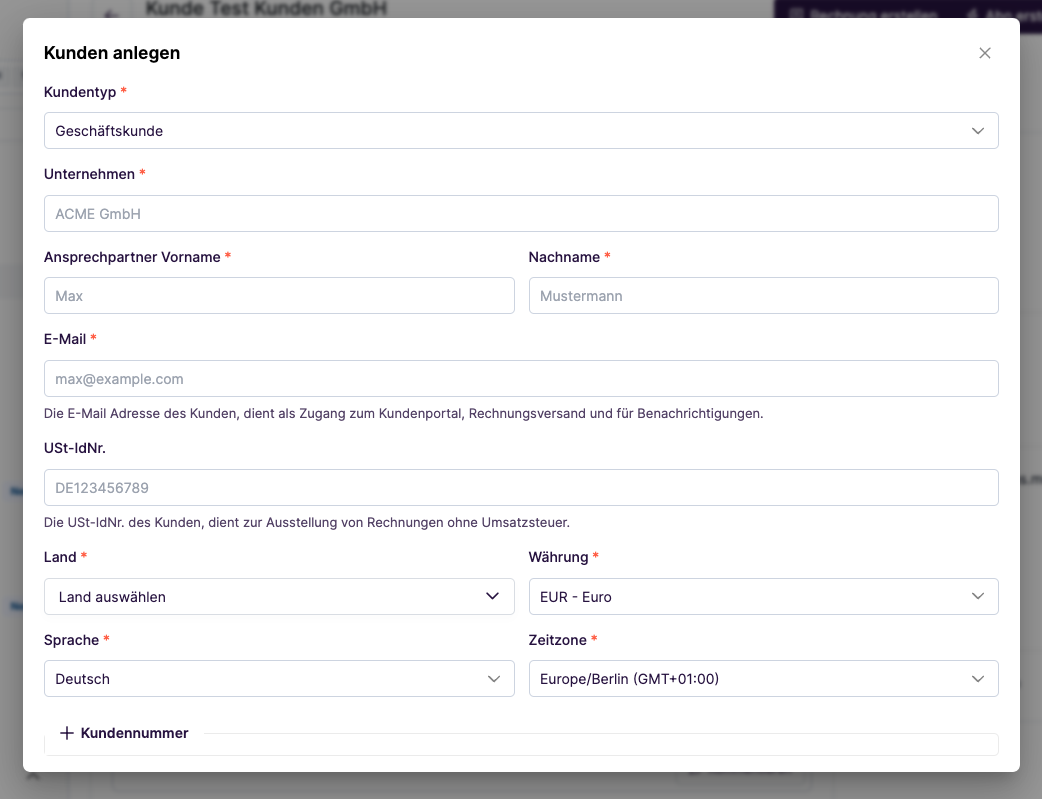Open the Zeitzone dropdown showing Europe/Berlin

(763, 679)
